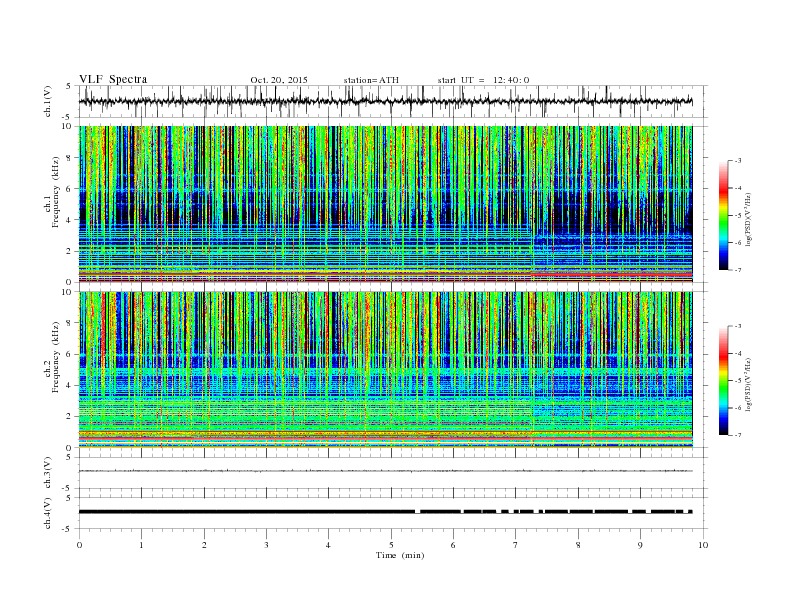Click the 6 kHz tick of ch.1 spectrogram
792x612 pixels.
tap(69, 189)
